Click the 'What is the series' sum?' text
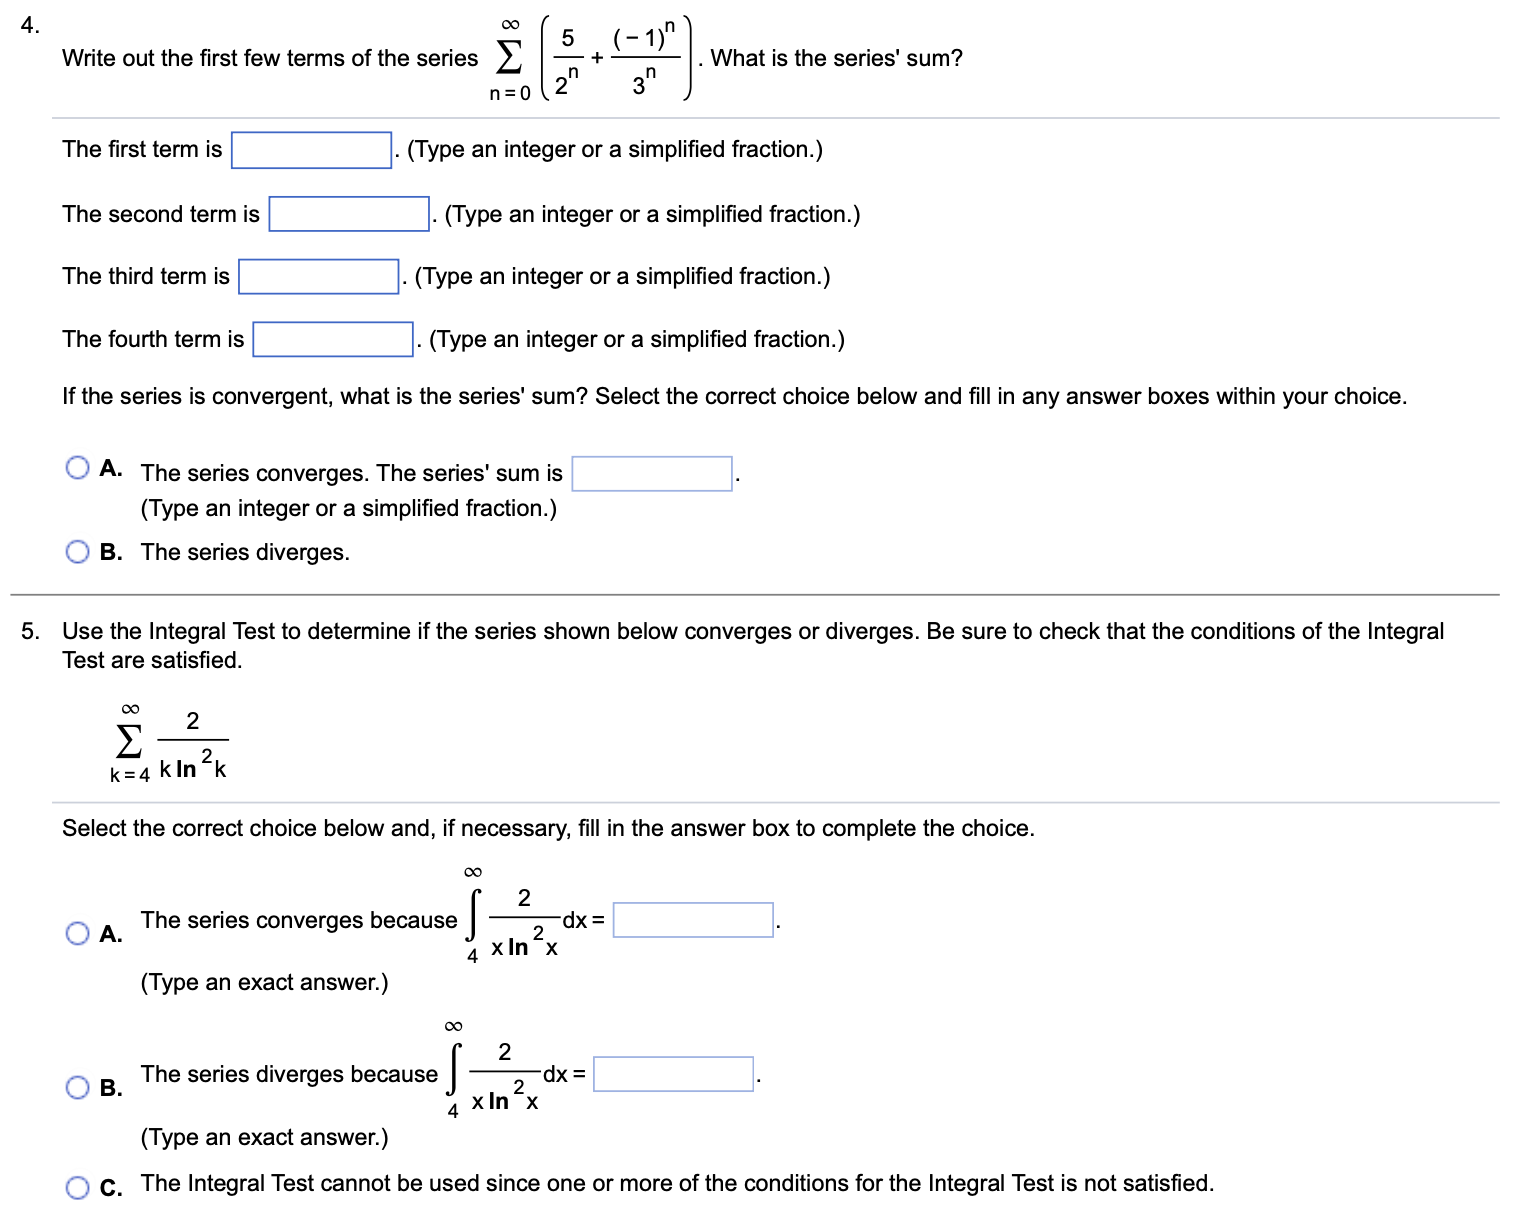 point(836,58)
